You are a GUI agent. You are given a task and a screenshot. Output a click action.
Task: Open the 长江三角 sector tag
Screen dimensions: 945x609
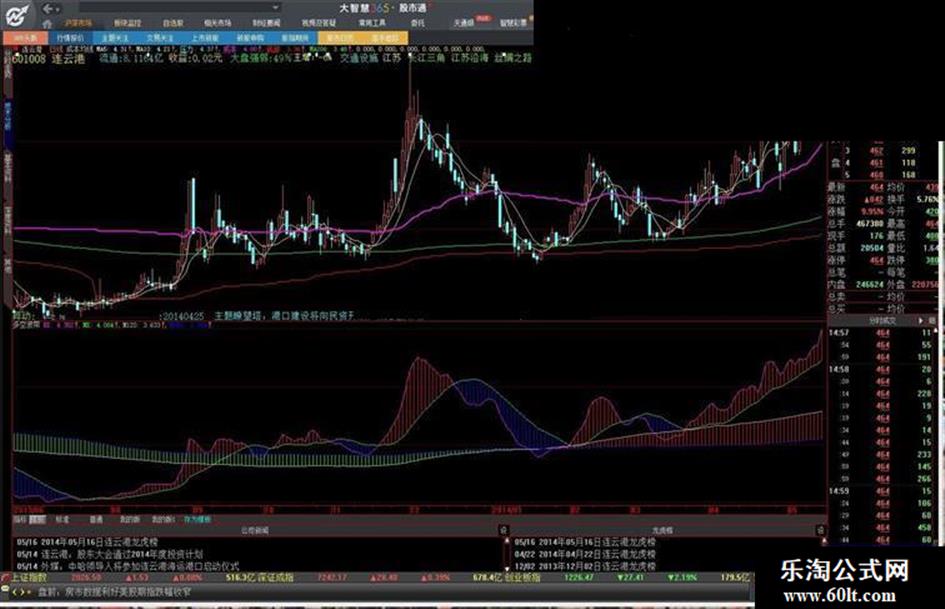[426, 58]
